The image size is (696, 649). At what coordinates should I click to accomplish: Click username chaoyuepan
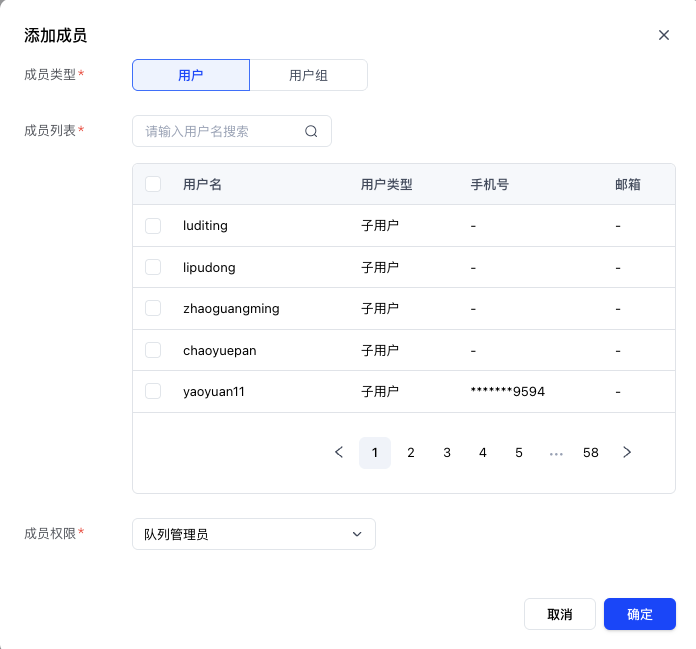click(220, 351)
